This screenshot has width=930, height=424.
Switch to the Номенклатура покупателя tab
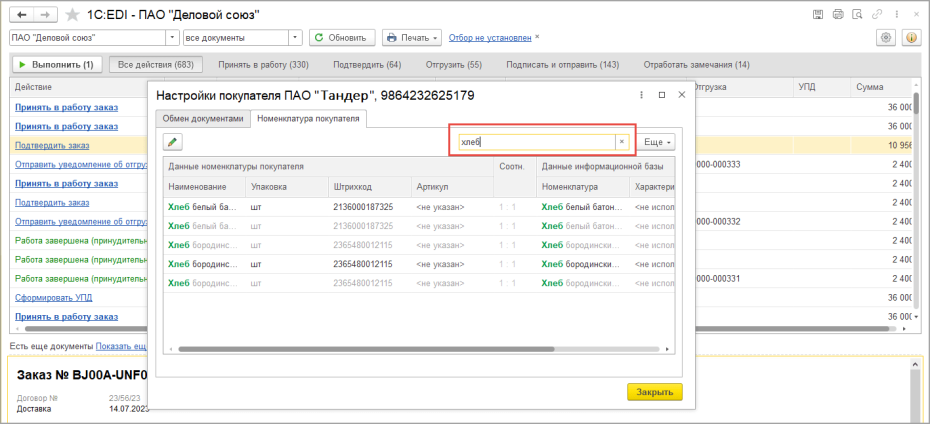308,119
